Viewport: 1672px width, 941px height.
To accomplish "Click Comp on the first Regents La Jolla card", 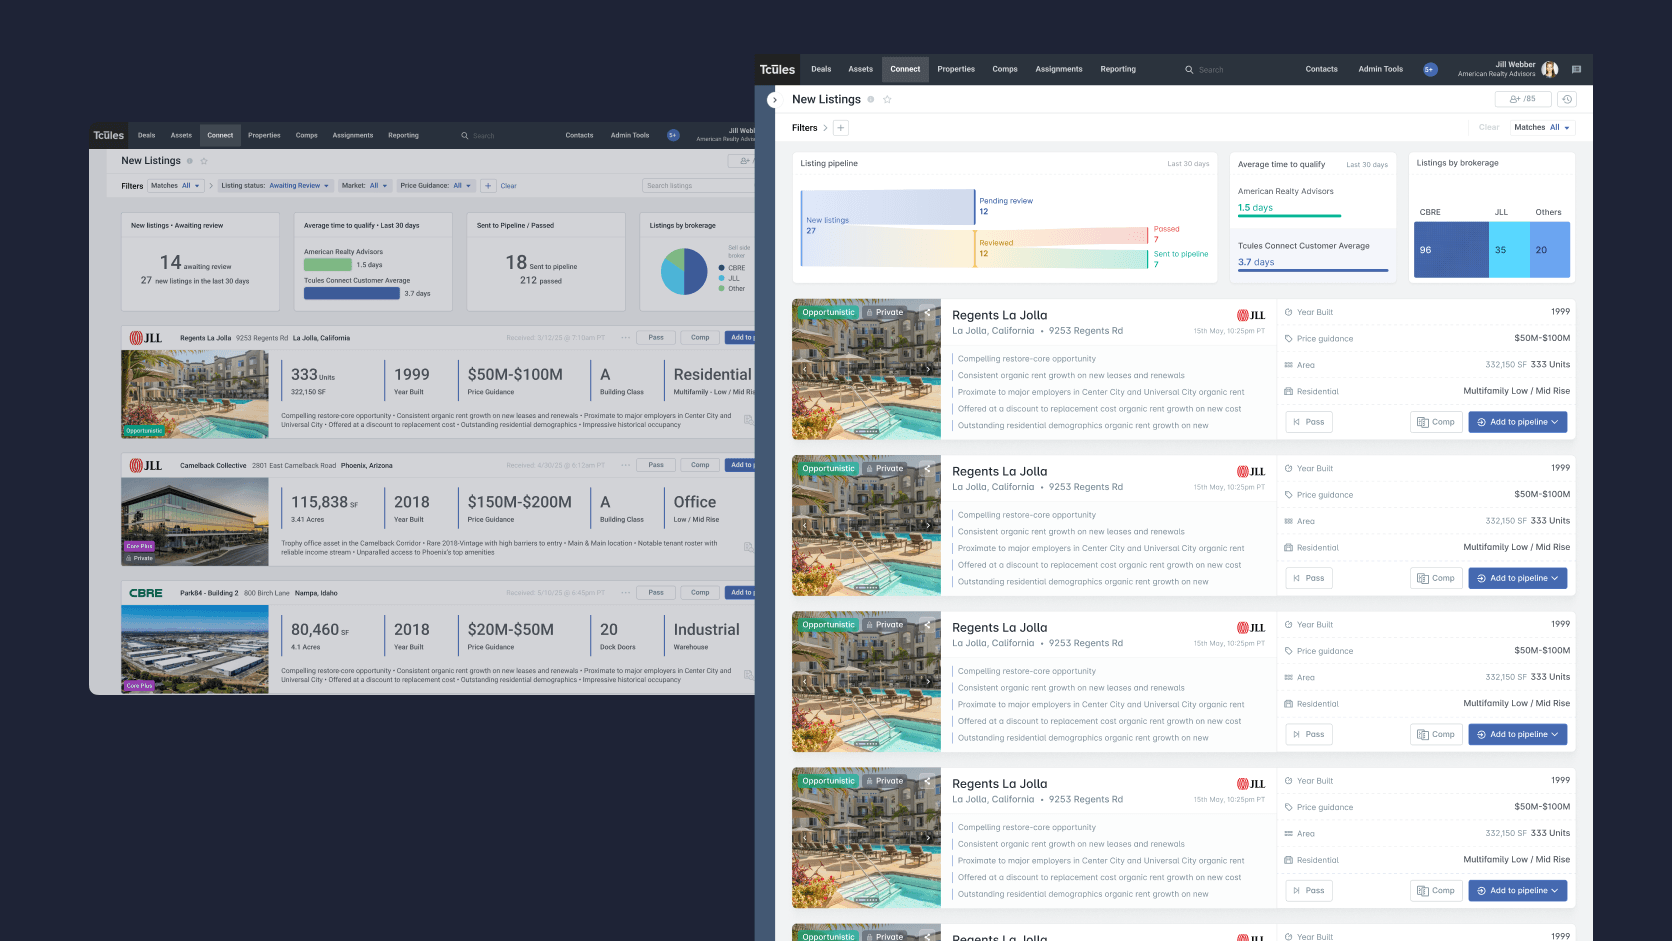I will pos(1436,422).
